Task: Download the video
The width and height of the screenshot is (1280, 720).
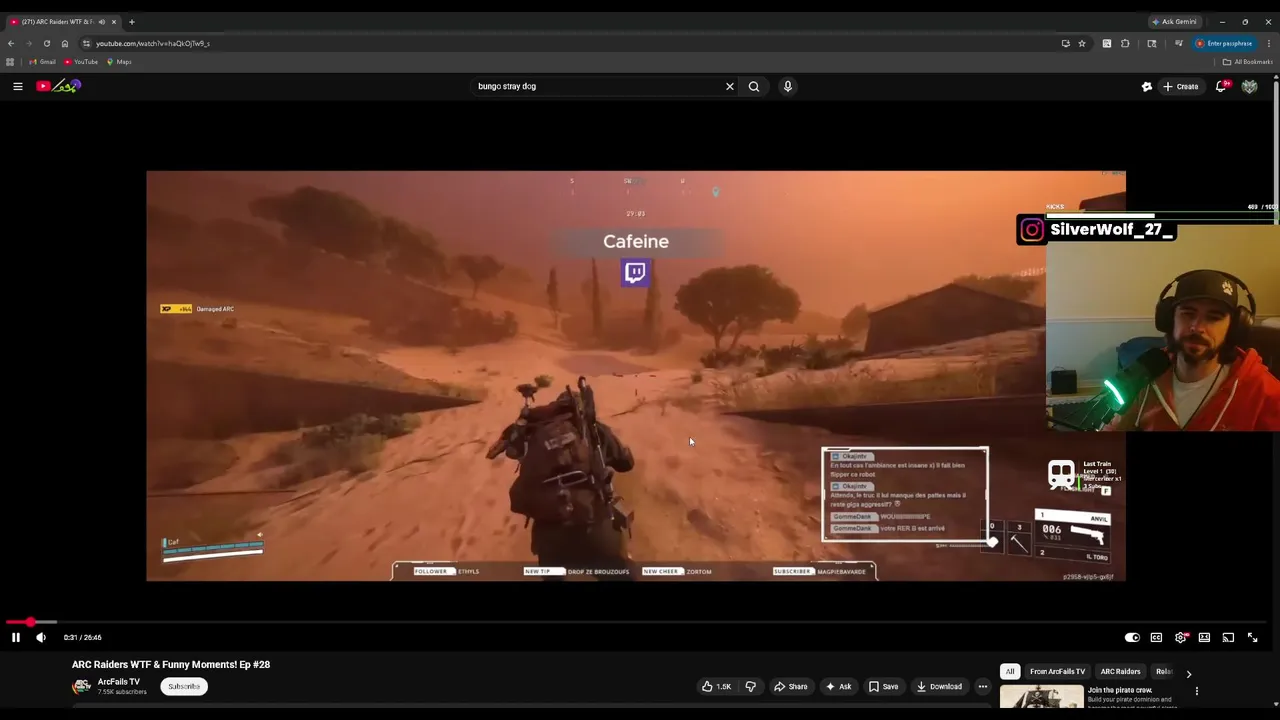Action: click(x=939, y=686)
